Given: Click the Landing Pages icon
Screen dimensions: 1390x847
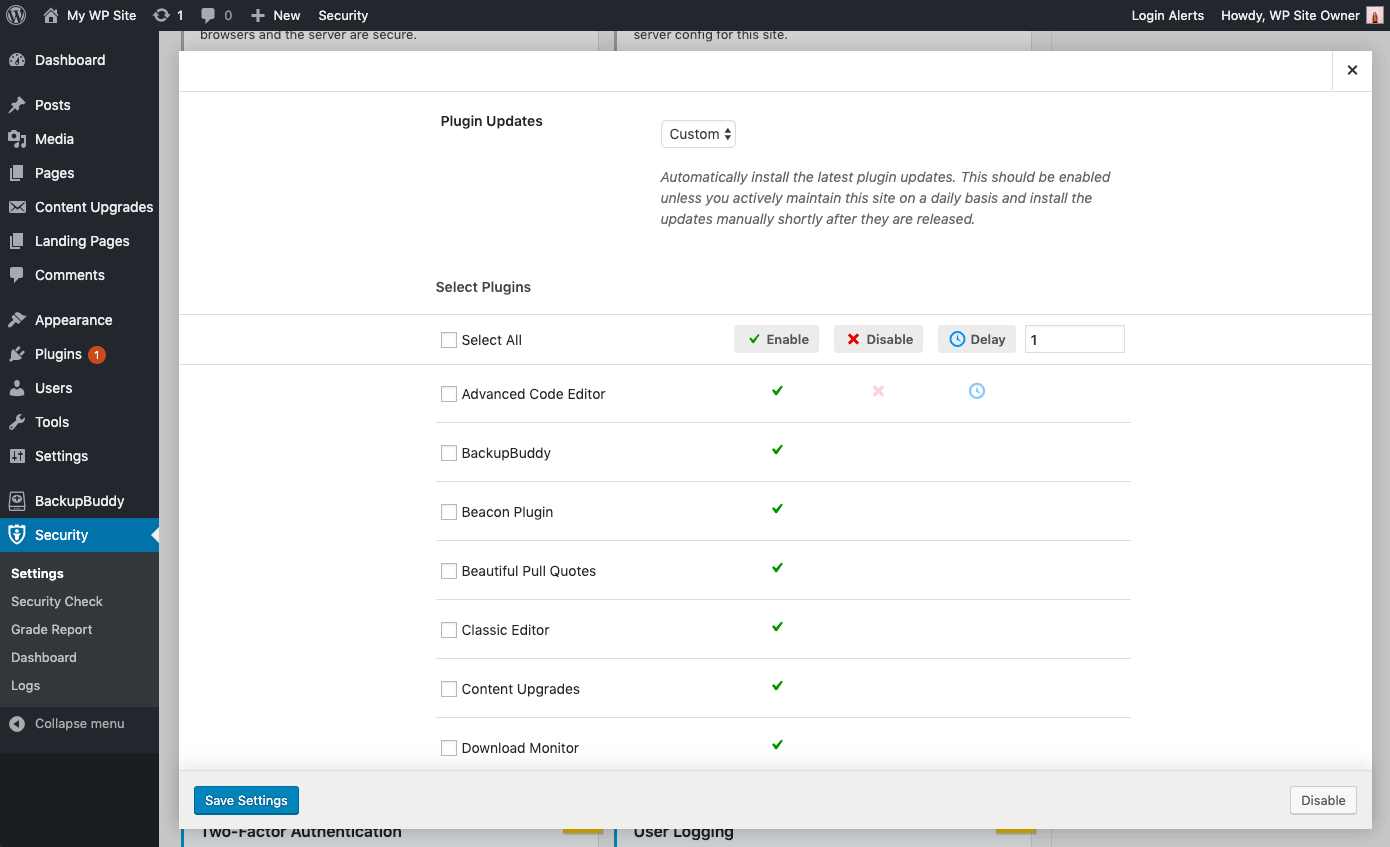Looking at the screenshot, I should [x=17, y=241].
